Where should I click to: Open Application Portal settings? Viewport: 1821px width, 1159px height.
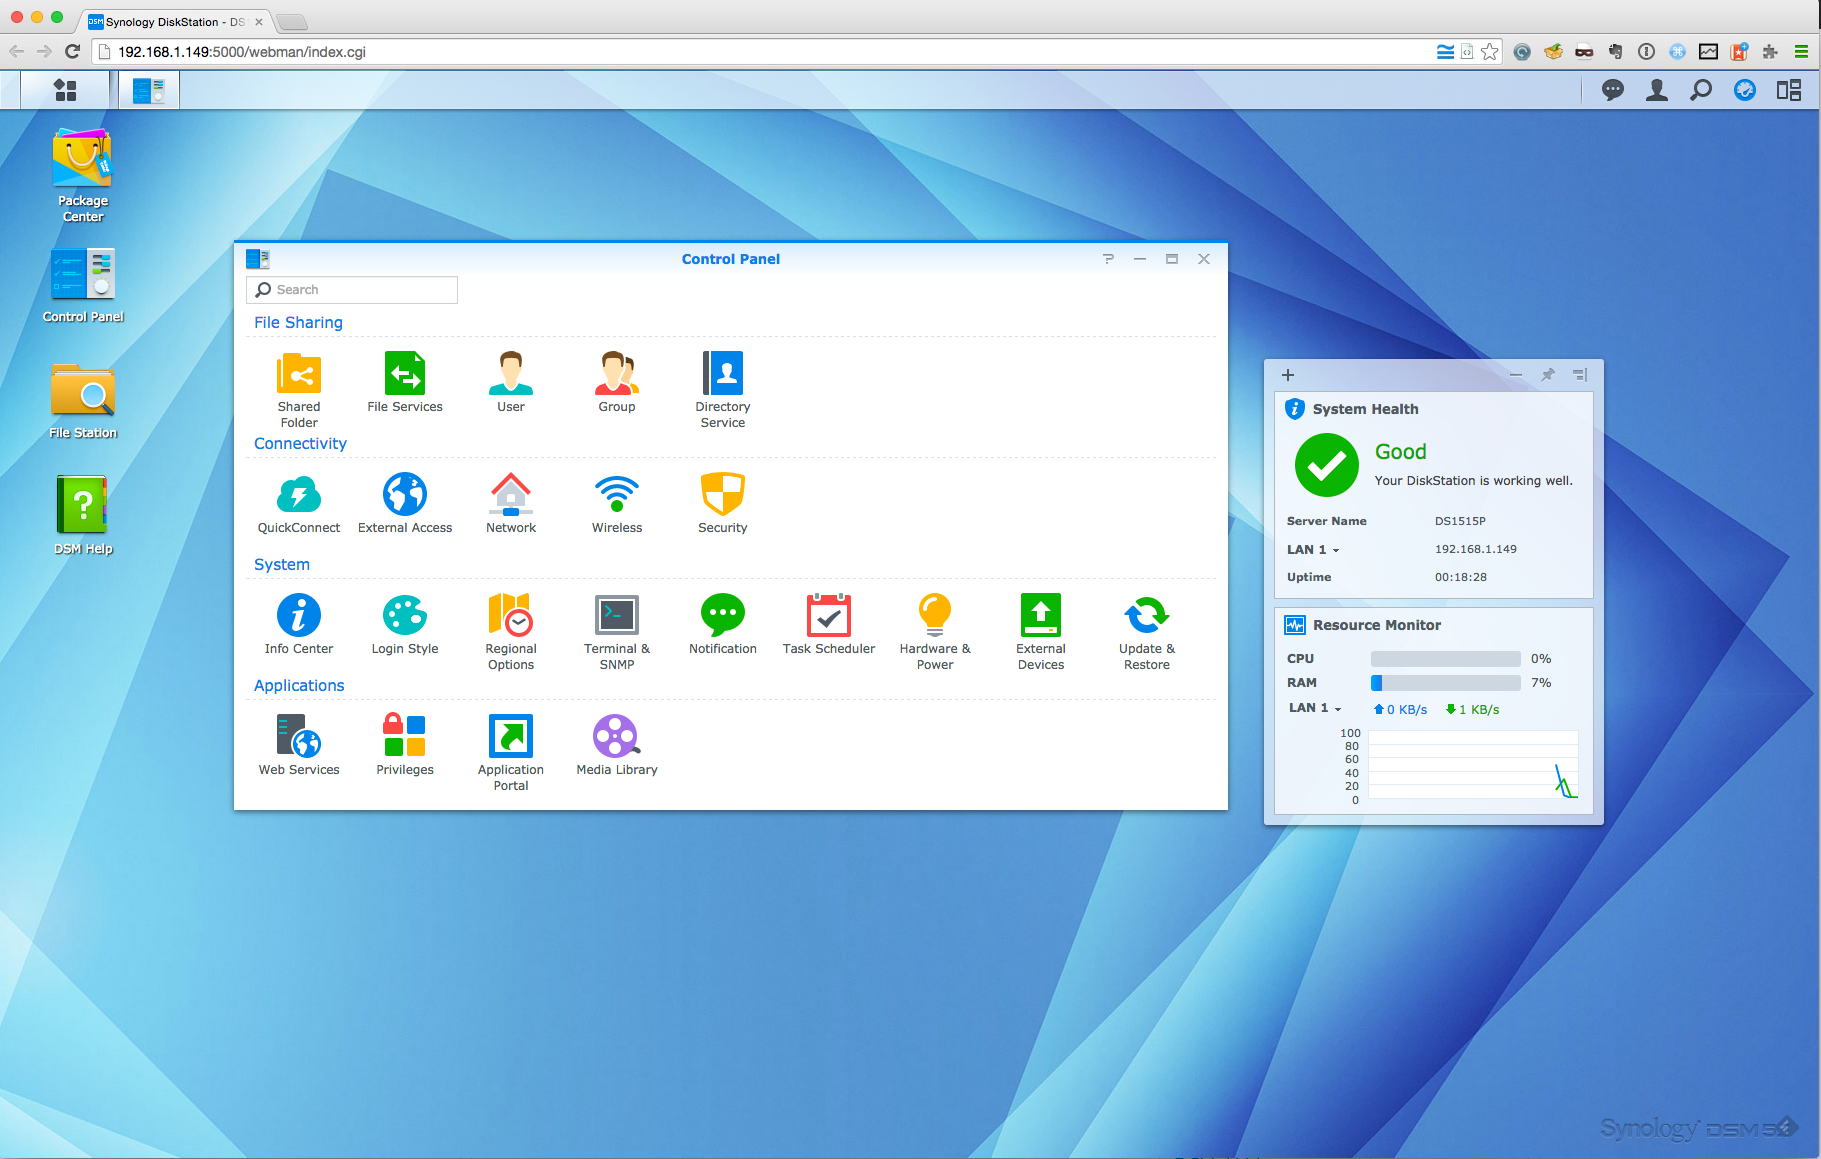511,752
